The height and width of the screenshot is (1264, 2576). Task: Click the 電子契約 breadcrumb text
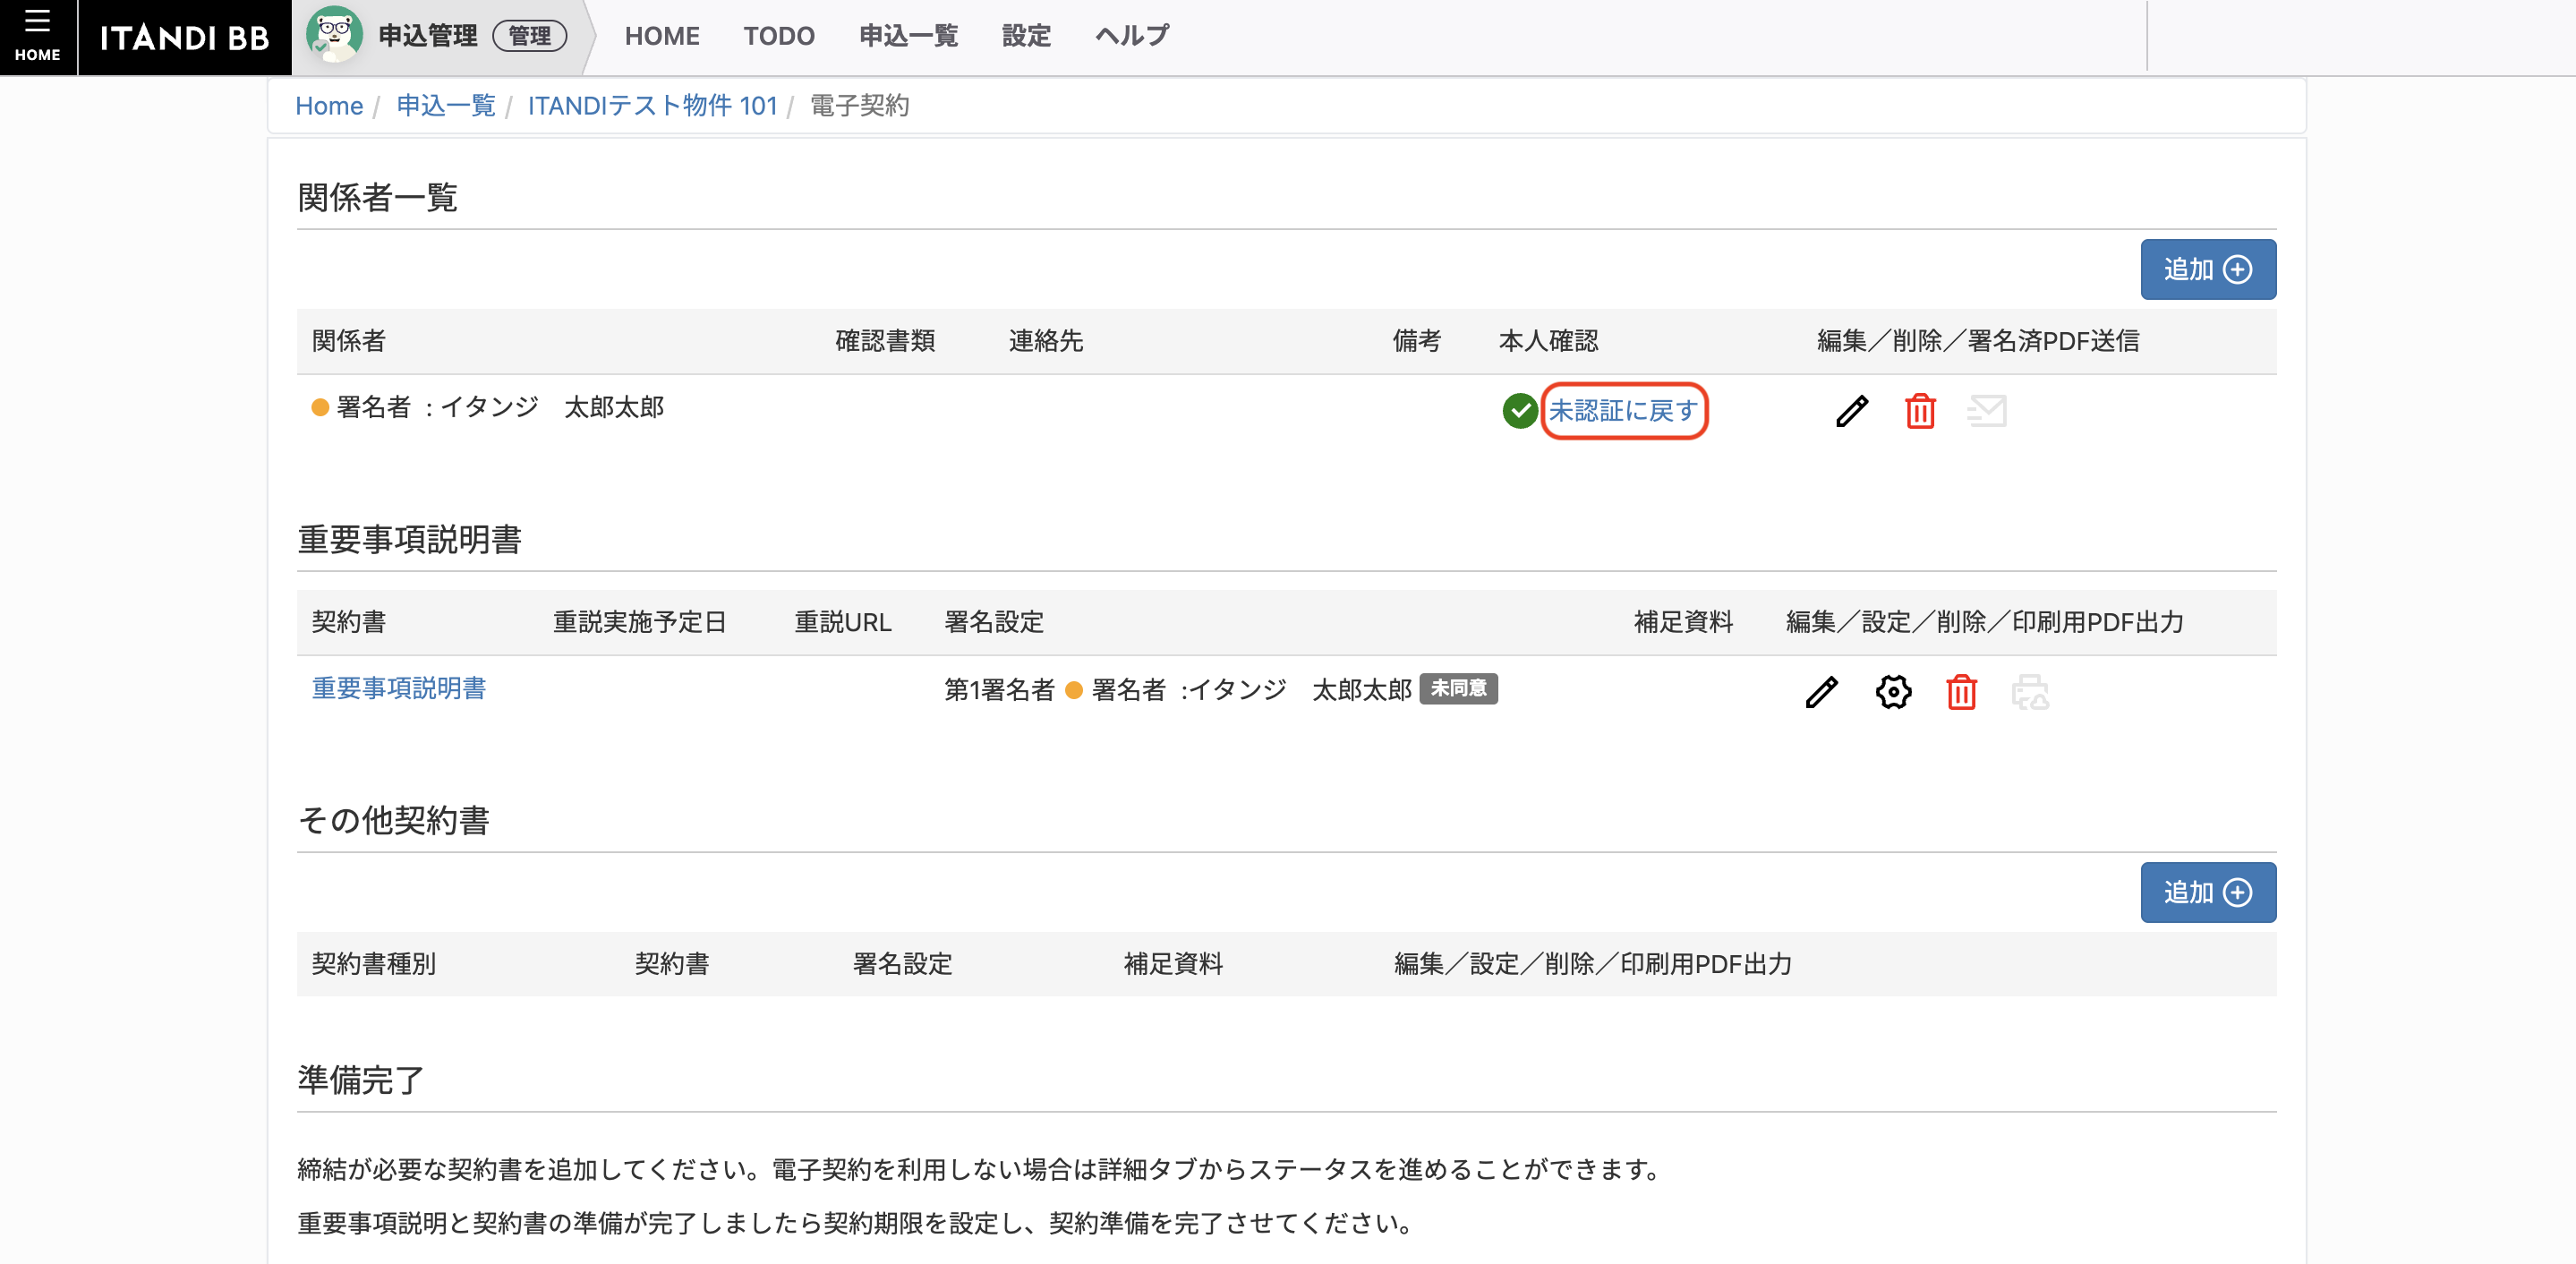859,106
